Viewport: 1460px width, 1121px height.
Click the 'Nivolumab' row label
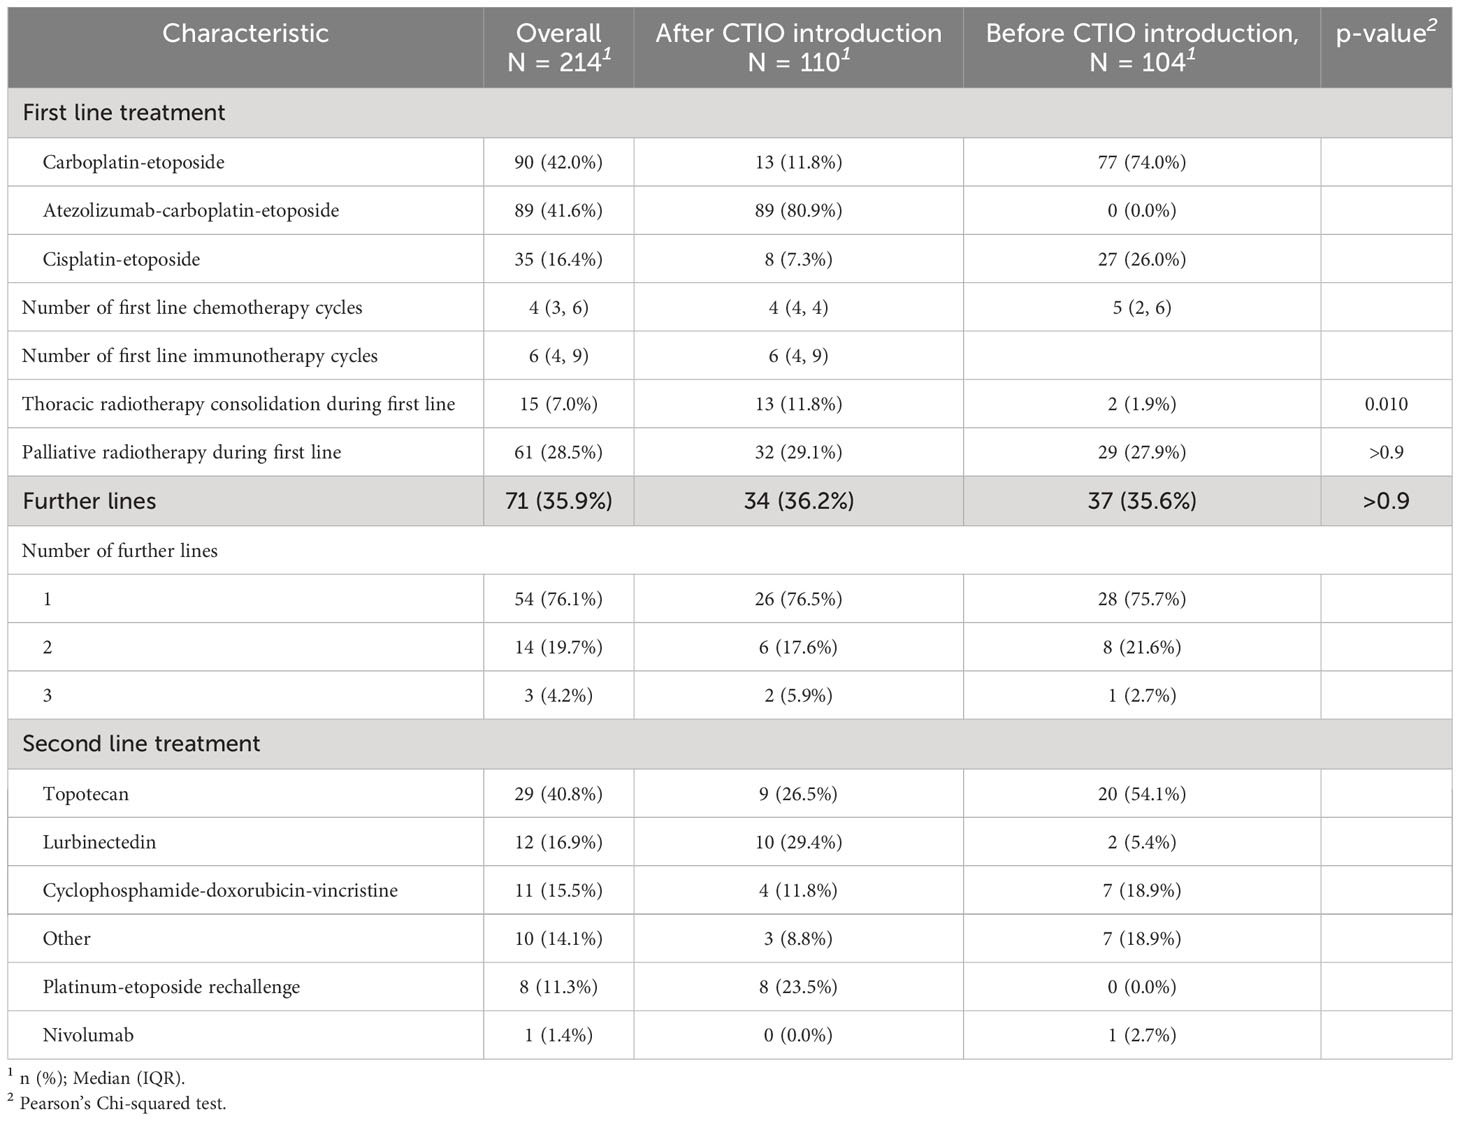click(x=88, y=1035)
